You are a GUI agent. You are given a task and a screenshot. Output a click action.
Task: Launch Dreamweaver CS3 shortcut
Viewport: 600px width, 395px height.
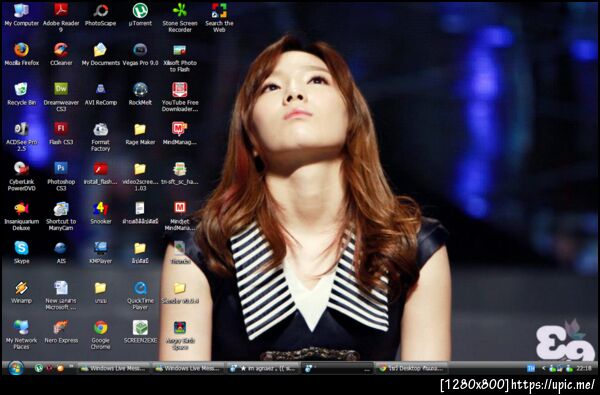point(61,97)
